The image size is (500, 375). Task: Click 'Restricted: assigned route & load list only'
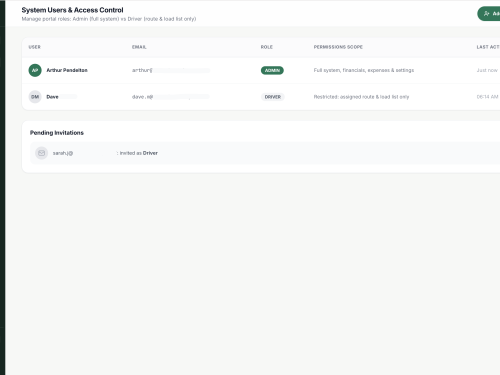pyautogui.click(x=361, y=97)
